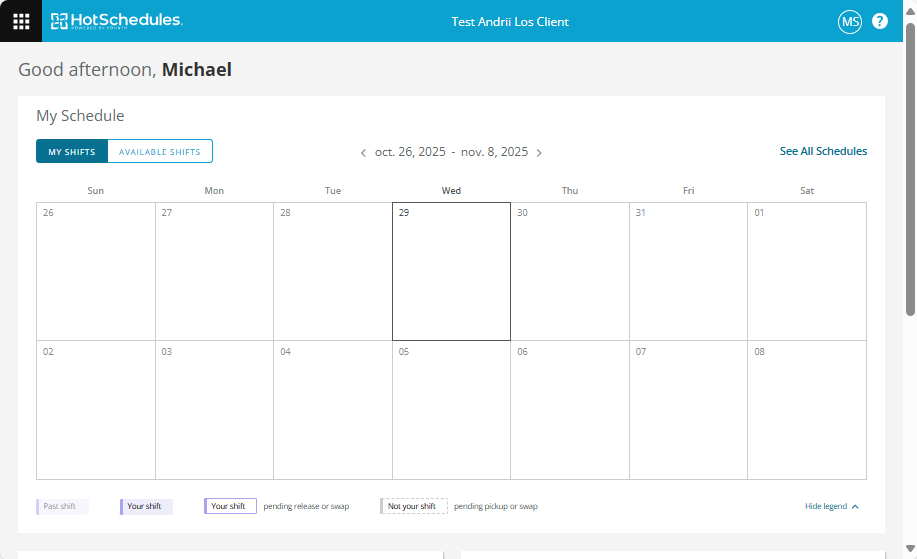Click the Not your shift legend swatch
917x559 pixels.
[414, 506]
